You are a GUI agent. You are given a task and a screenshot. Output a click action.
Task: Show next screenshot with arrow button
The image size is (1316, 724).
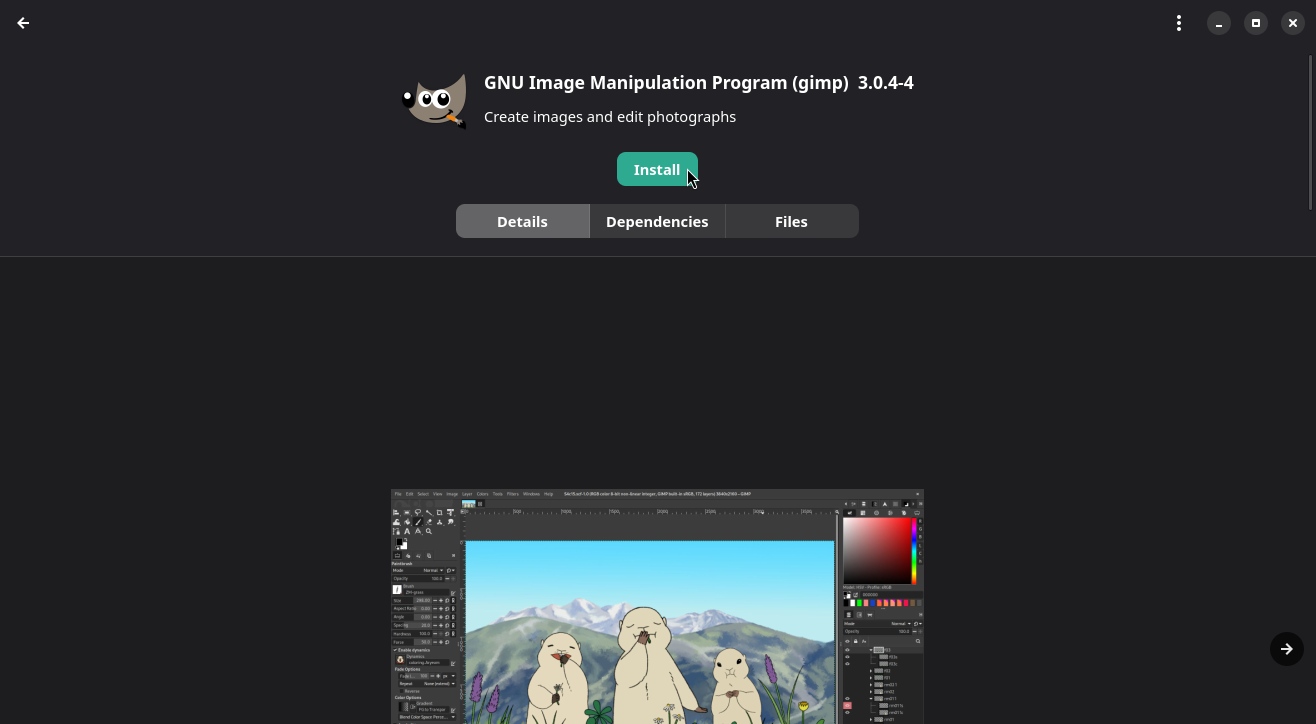[x=1286, y=649]
